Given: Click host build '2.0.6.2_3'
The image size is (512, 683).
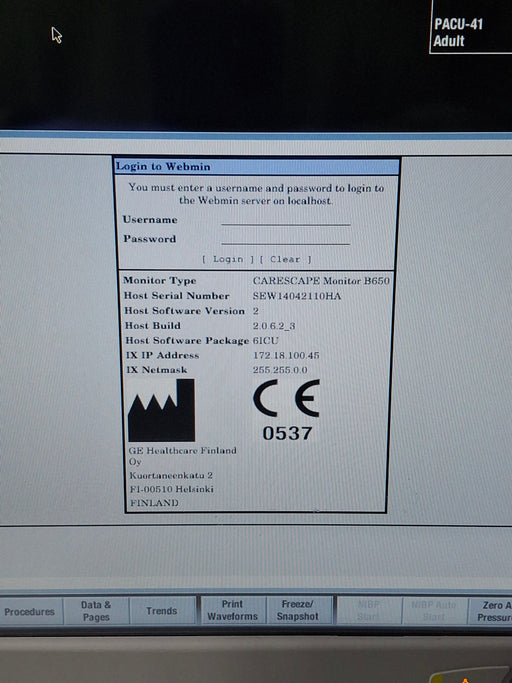Looking at the screenshot, I should click(274, 326).
